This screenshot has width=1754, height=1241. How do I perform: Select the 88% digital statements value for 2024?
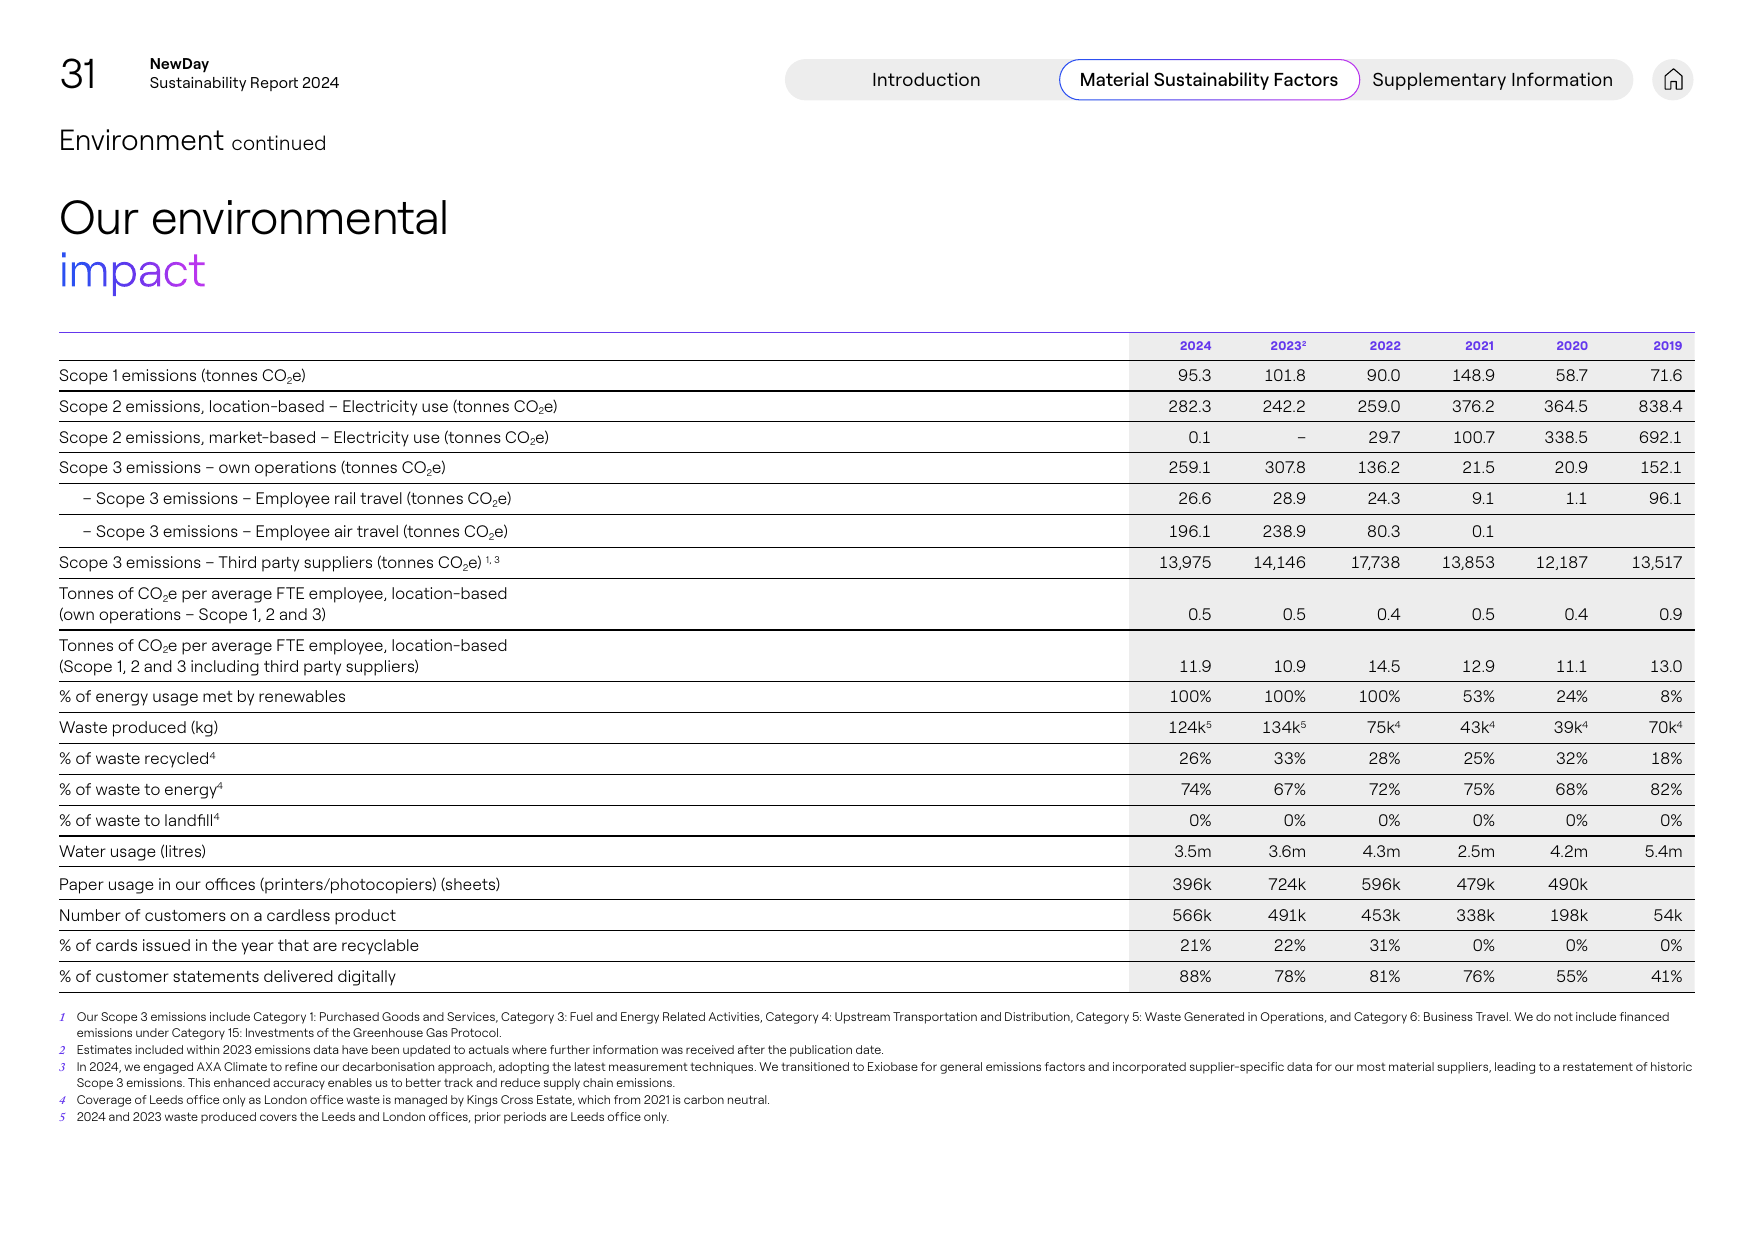(1195, 976)
